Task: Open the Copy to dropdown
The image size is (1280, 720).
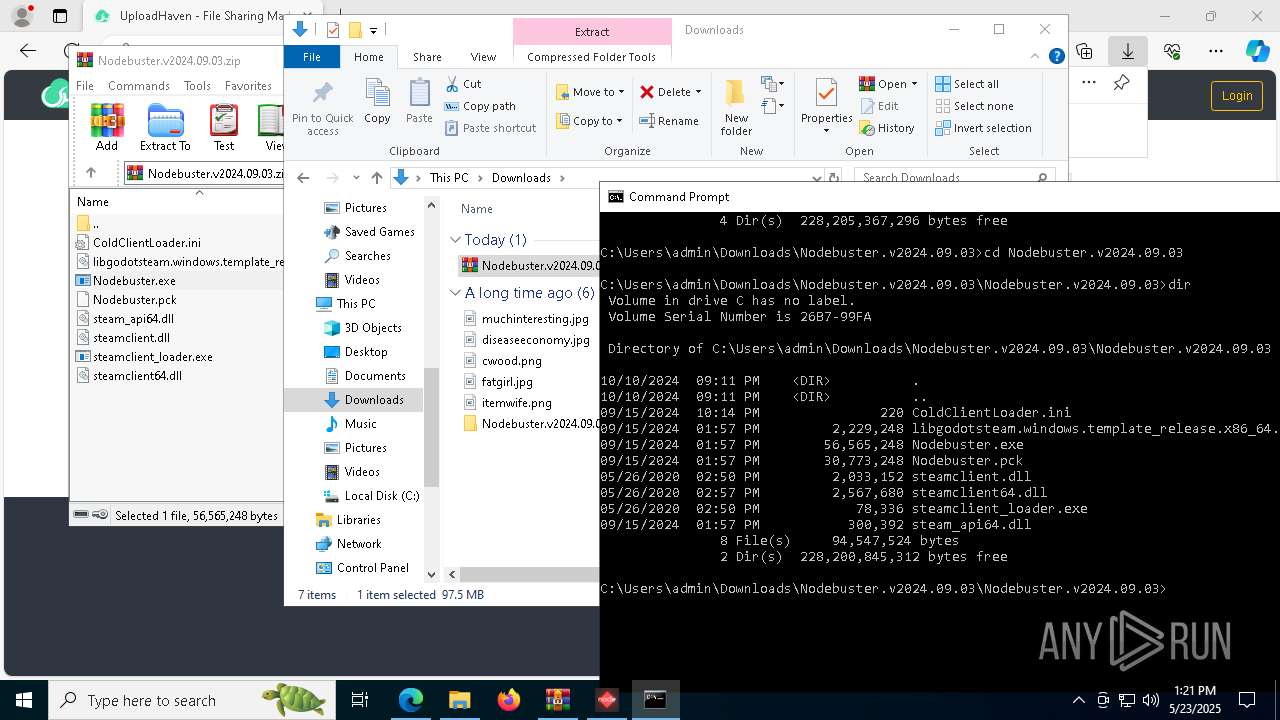Action: click(x=590, y=121)
